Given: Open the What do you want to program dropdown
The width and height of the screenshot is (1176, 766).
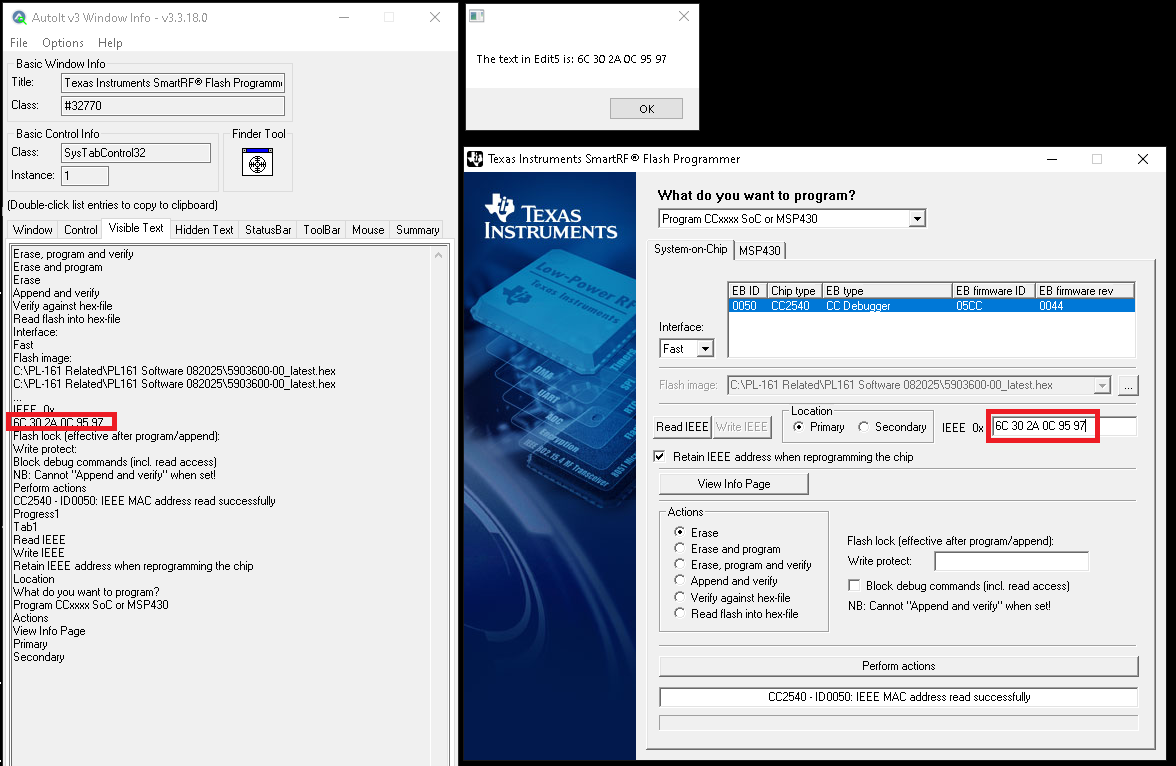Looking at the screenshot, I should coord(917,219).
